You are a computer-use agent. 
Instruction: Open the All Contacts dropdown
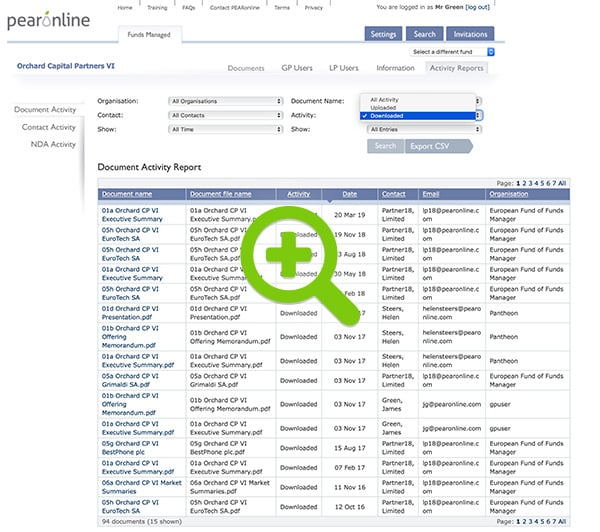tap(225, 115)
